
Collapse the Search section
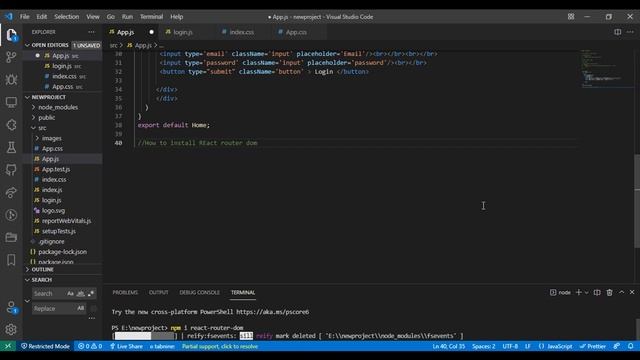(27, 280)
